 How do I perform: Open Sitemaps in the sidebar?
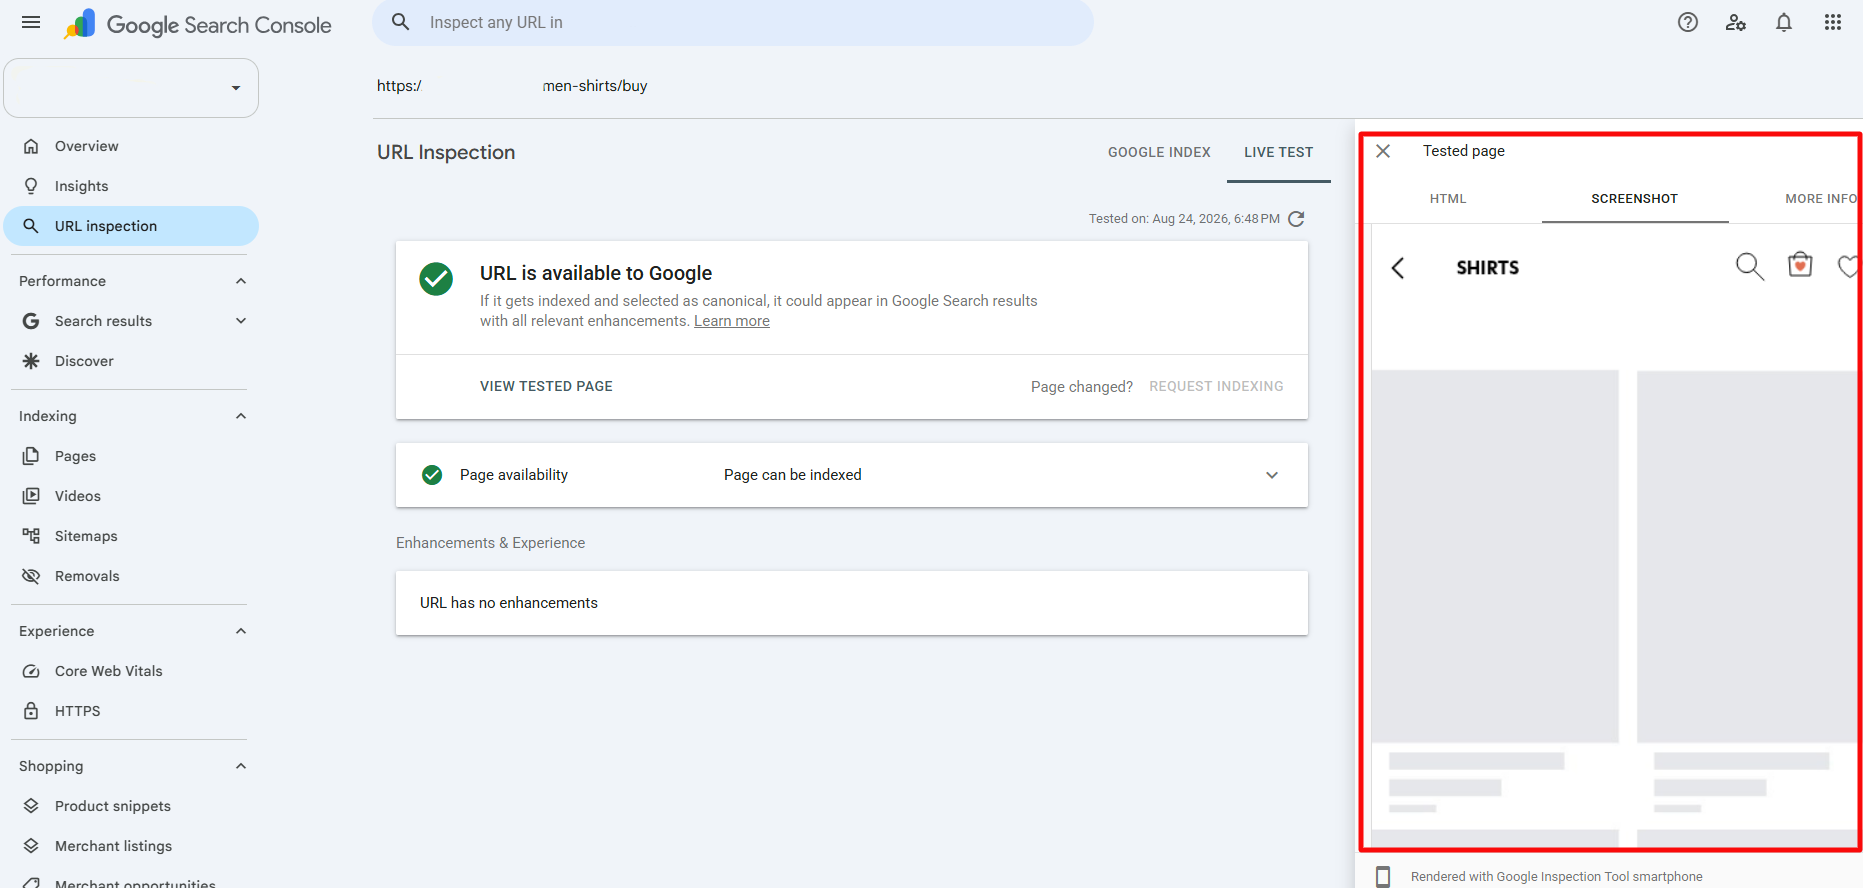click(x=131, y=536)
